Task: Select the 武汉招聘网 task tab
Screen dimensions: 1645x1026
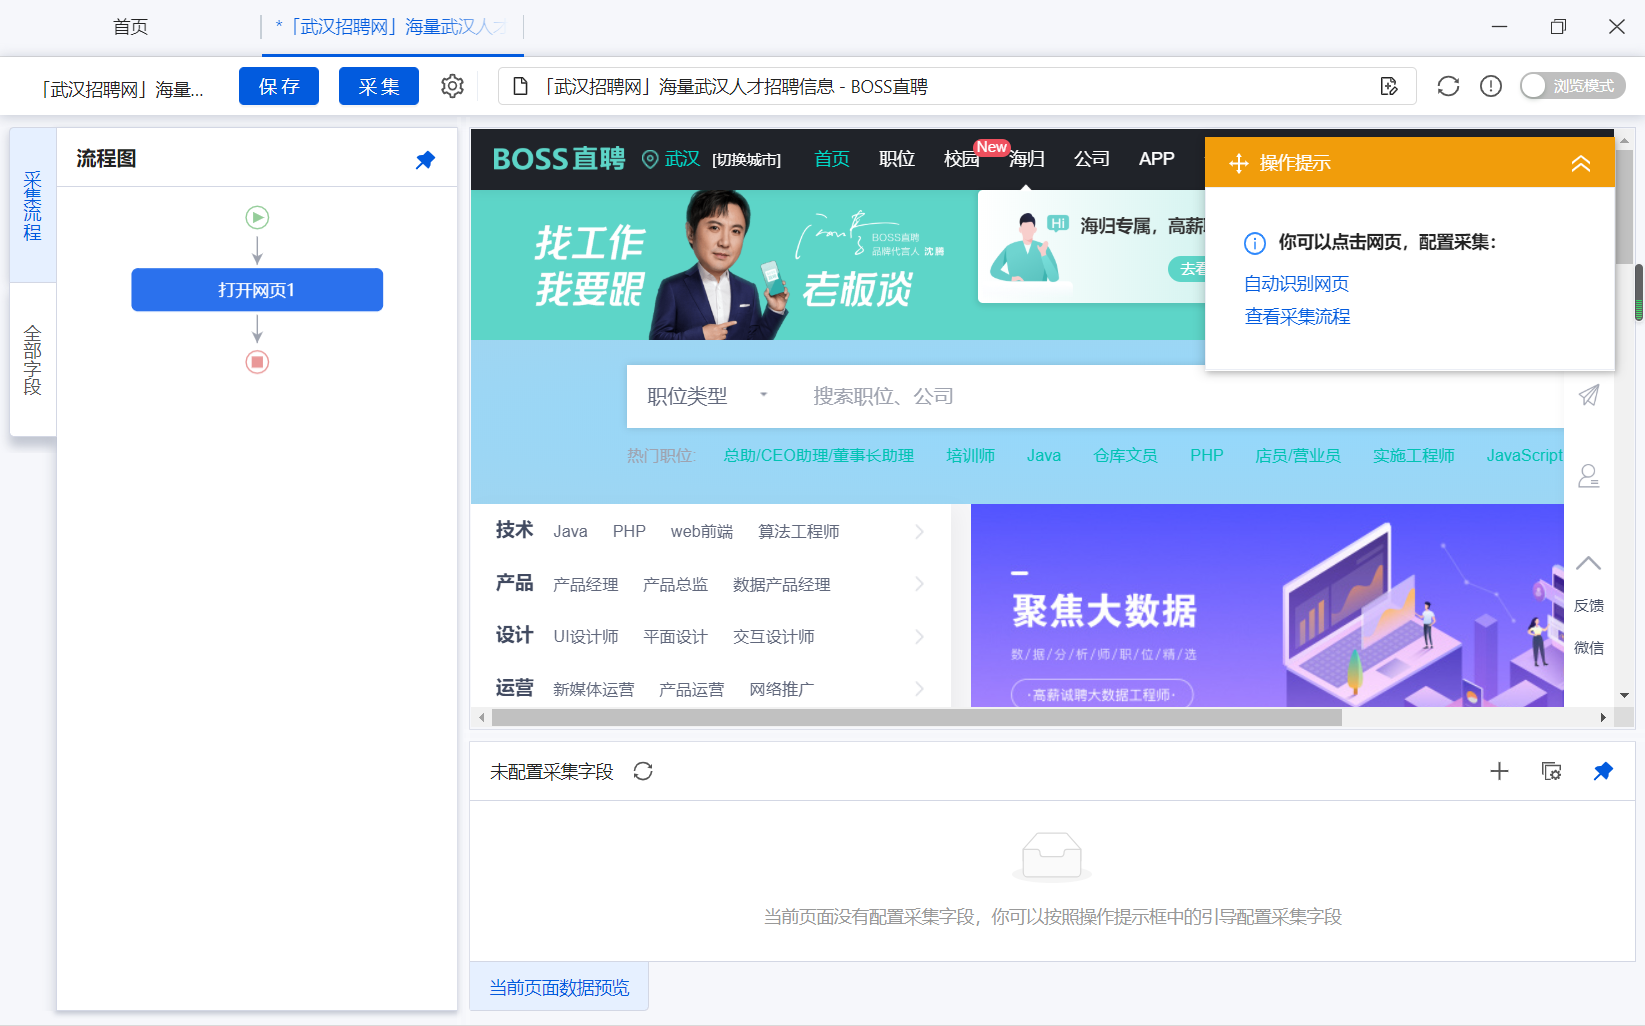Action: [393, 27]
